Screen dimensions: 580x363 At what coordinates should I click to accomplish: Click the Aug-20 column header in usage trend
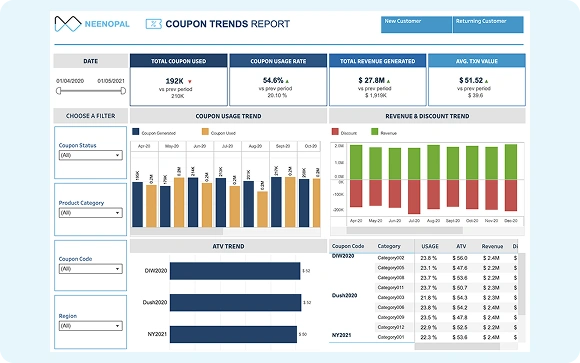point(255,146)
